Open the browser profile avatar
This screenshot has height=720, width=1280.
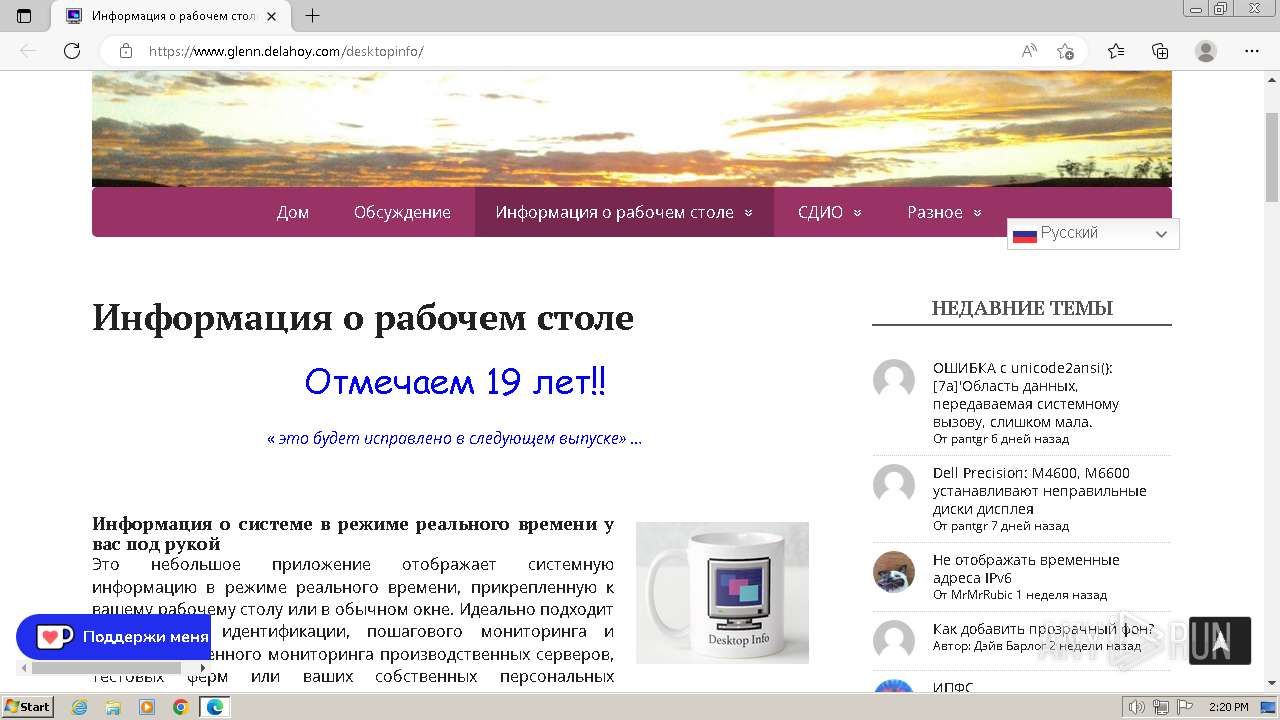1206,51
